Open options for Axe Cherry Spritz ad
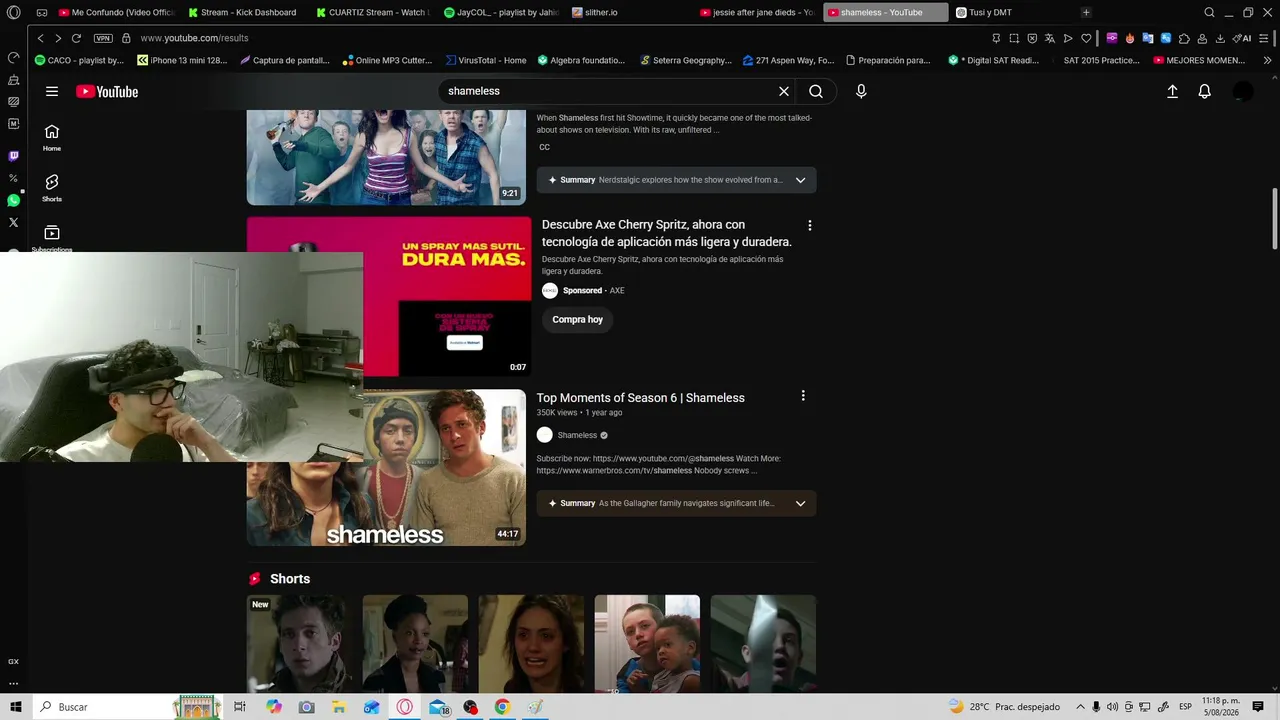 tap(809, 225)
